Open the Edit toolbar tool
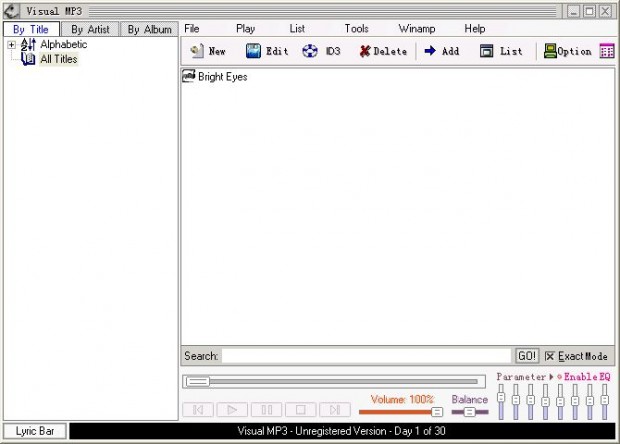The width and height of the screenshot is (620, 444). pos(253,51)
